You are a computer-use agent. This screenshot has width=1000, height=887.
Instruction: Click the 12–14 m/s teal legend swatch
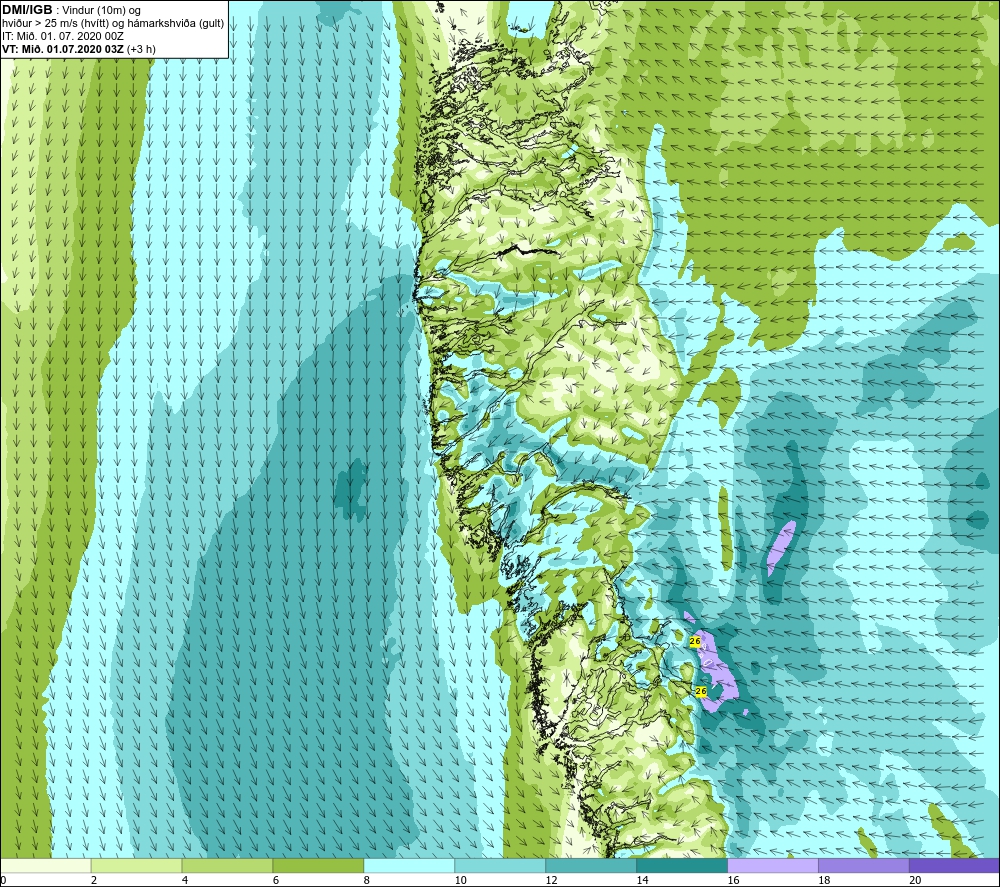point(591,866)
